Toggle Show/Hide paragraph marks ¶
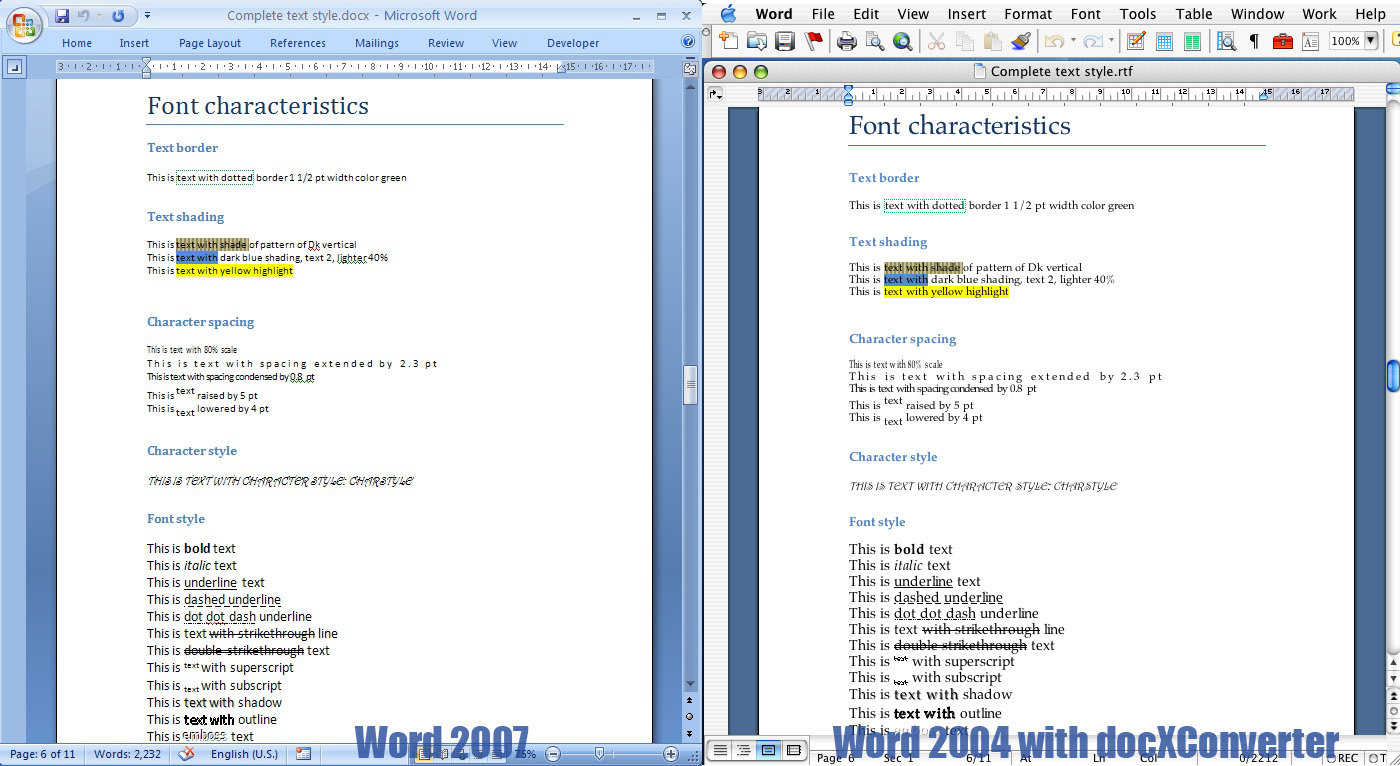 point(1254,41)
